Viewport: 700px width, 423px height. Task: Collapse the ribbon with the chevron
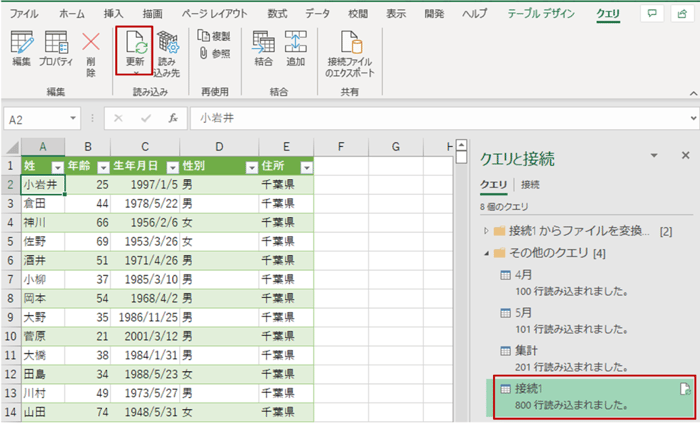(693, 93)
